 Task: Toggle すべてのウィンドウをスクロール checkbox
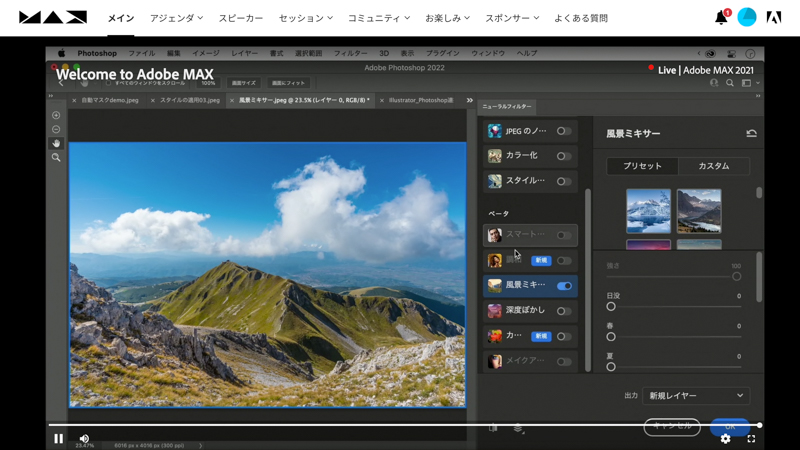108,83
